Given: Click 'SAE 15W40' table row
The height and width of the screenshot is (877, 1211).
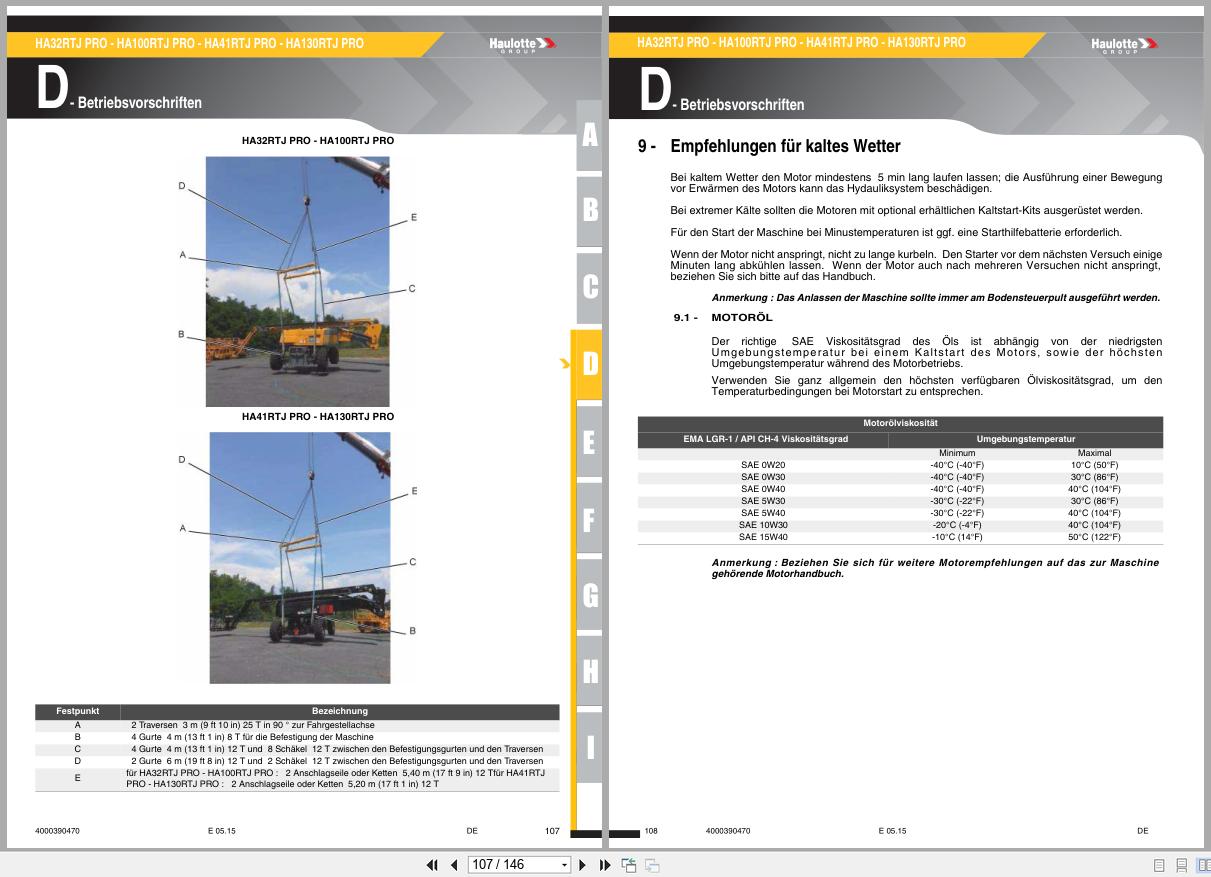Looking at the screenshot, I should click(x=900, y=537).
